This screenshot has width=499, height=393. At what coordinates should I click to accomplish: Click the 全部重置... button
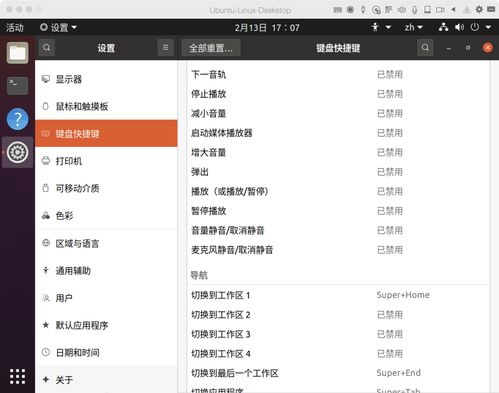pyautogui.click(x=211, y=48)
